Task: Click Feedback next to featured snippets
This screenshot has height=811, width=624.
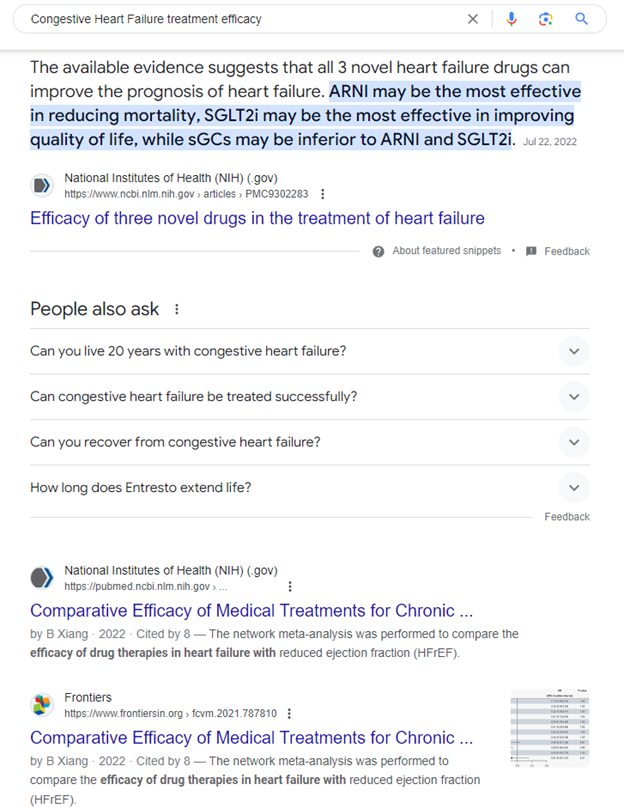Action: pos(566,251)
